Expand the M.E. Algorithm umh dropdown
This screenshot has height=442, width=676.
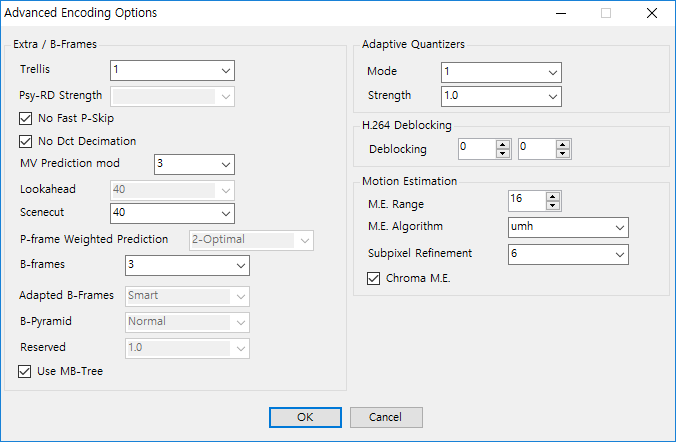click(568, 227)
